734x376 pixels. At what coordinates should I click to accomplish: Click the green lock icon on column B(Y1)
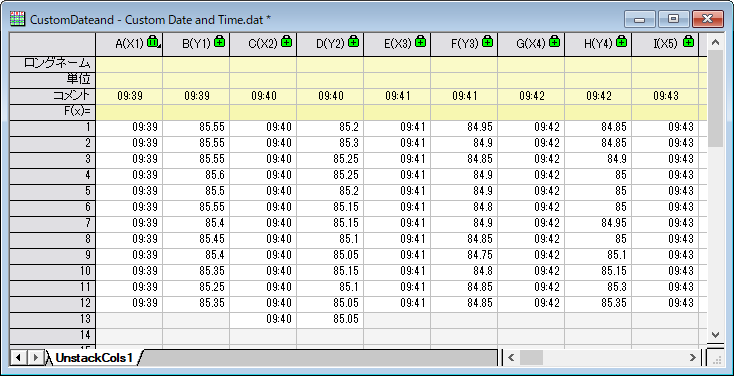click(220, 42)
